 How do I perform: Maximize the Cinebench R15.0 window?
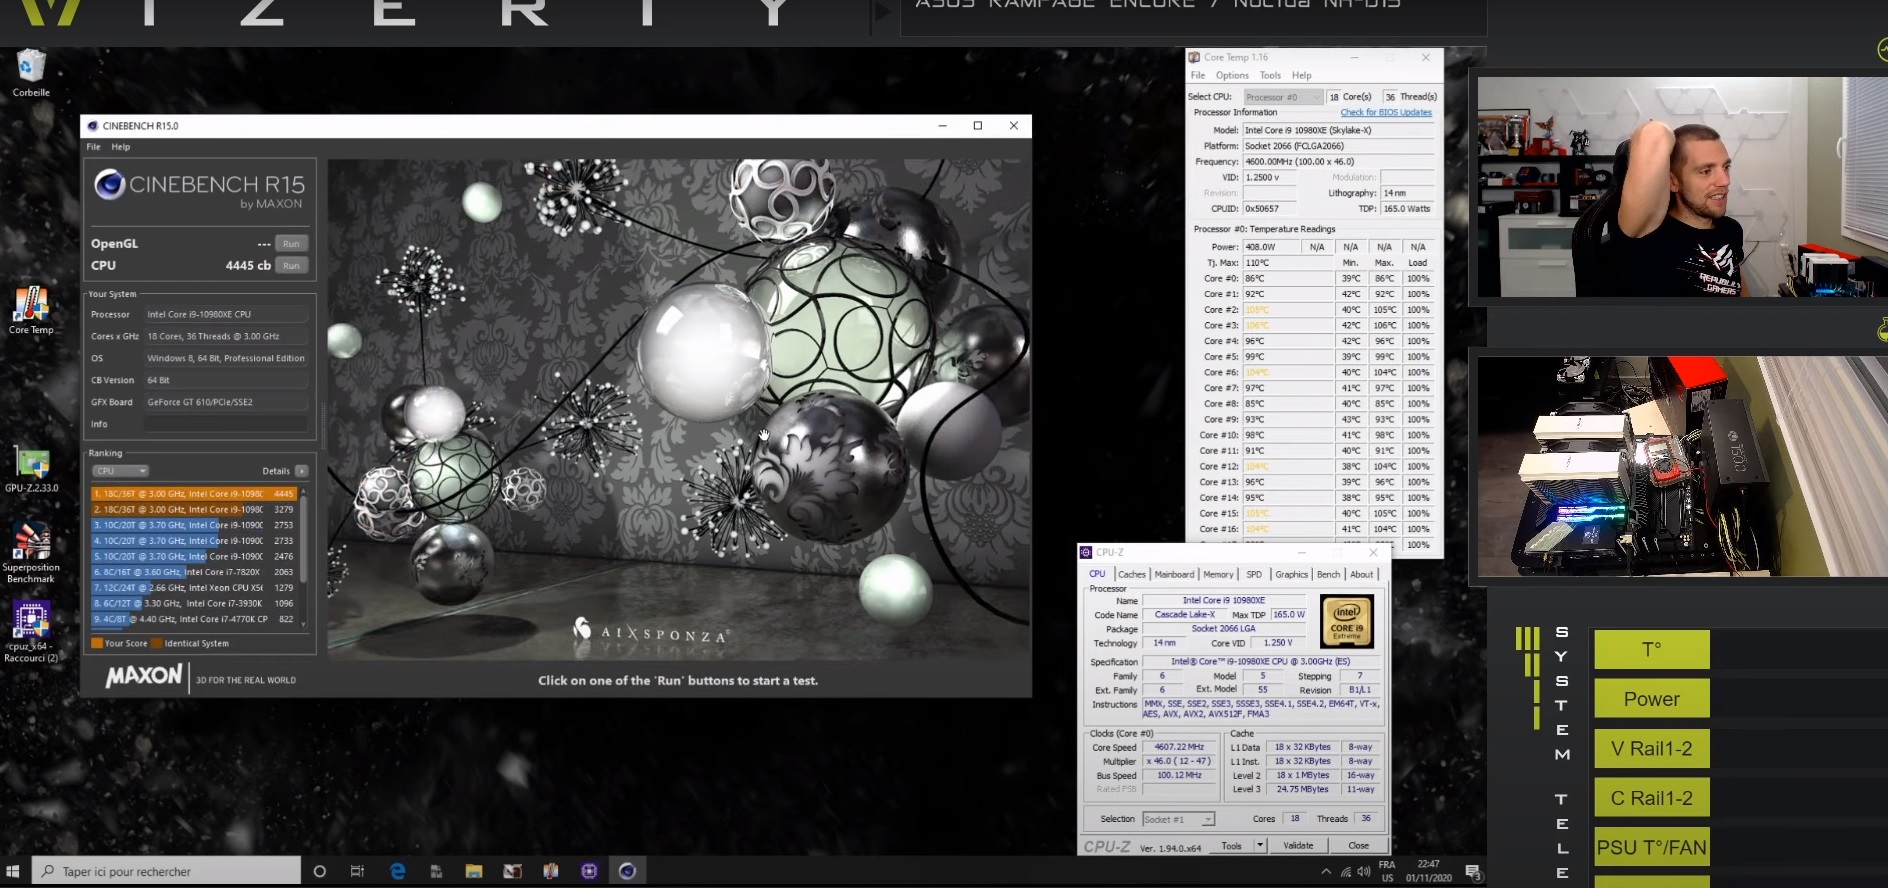[x=978, y=125]
